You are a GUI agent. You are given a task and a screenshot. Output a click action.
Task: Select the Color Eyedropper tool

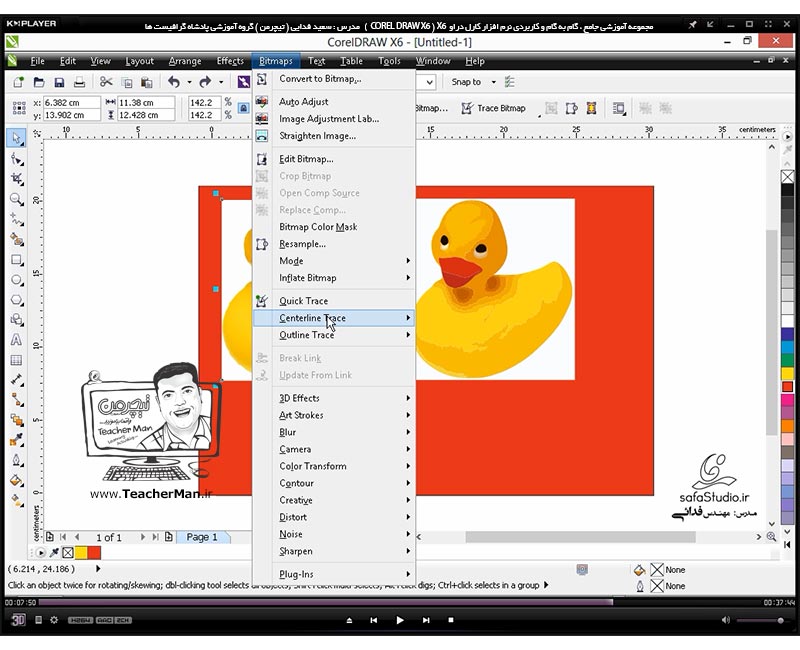pyautogui.click(x=16, y=439)
